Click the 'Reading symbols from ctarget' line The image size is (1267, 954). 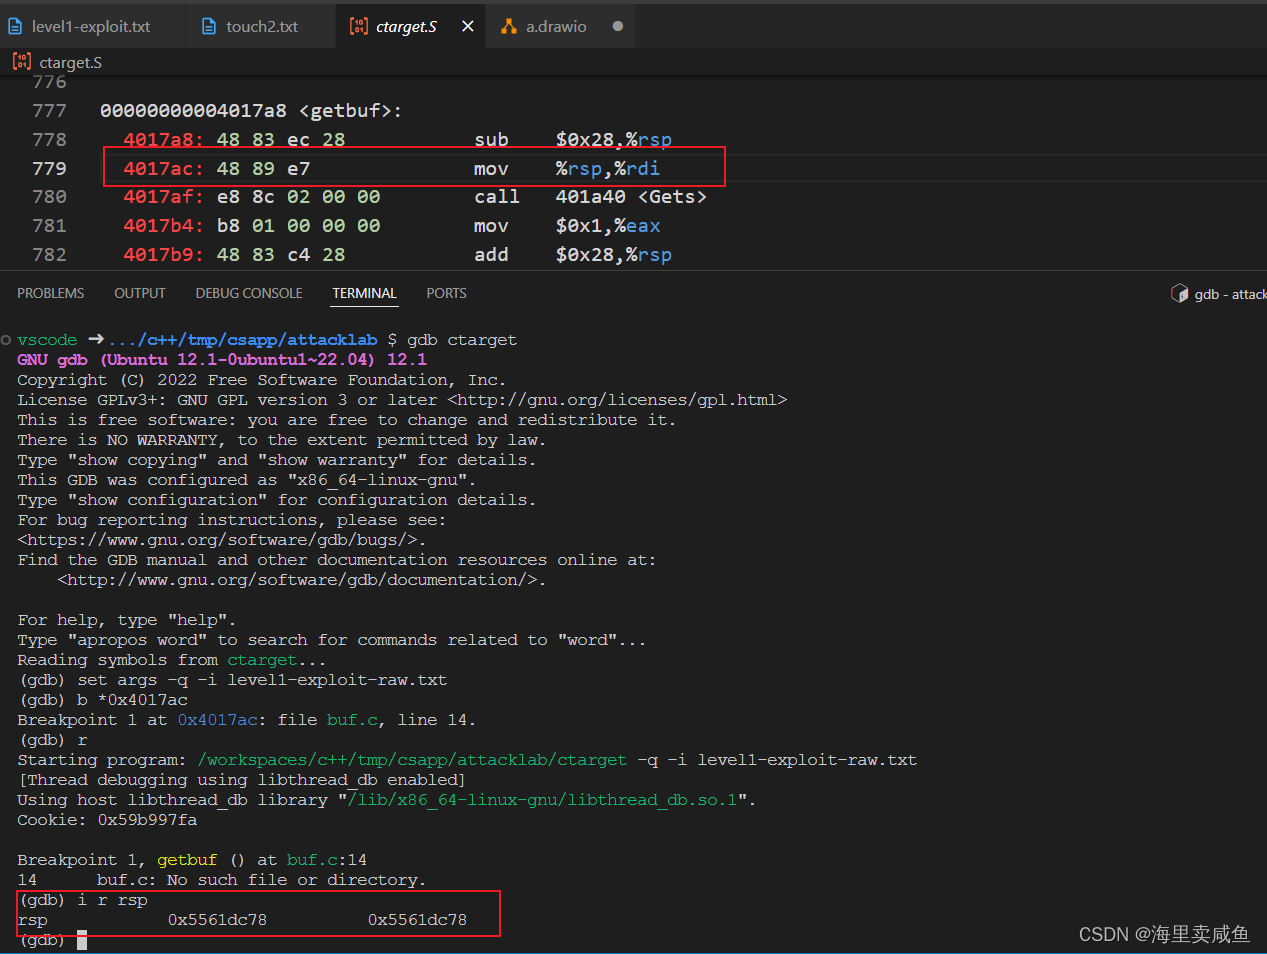[172, 660]
